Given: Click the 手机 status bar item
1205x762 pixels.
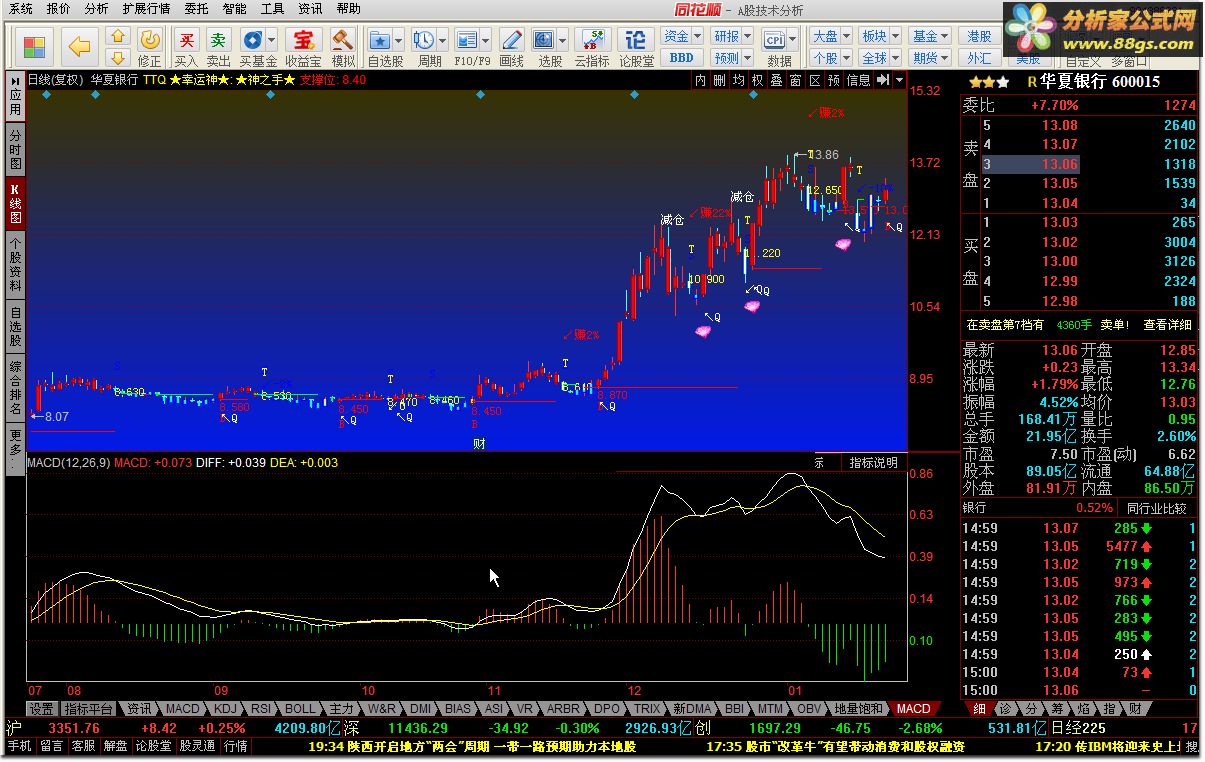Looking at the screenshot, I should click(x=20, y=745).
